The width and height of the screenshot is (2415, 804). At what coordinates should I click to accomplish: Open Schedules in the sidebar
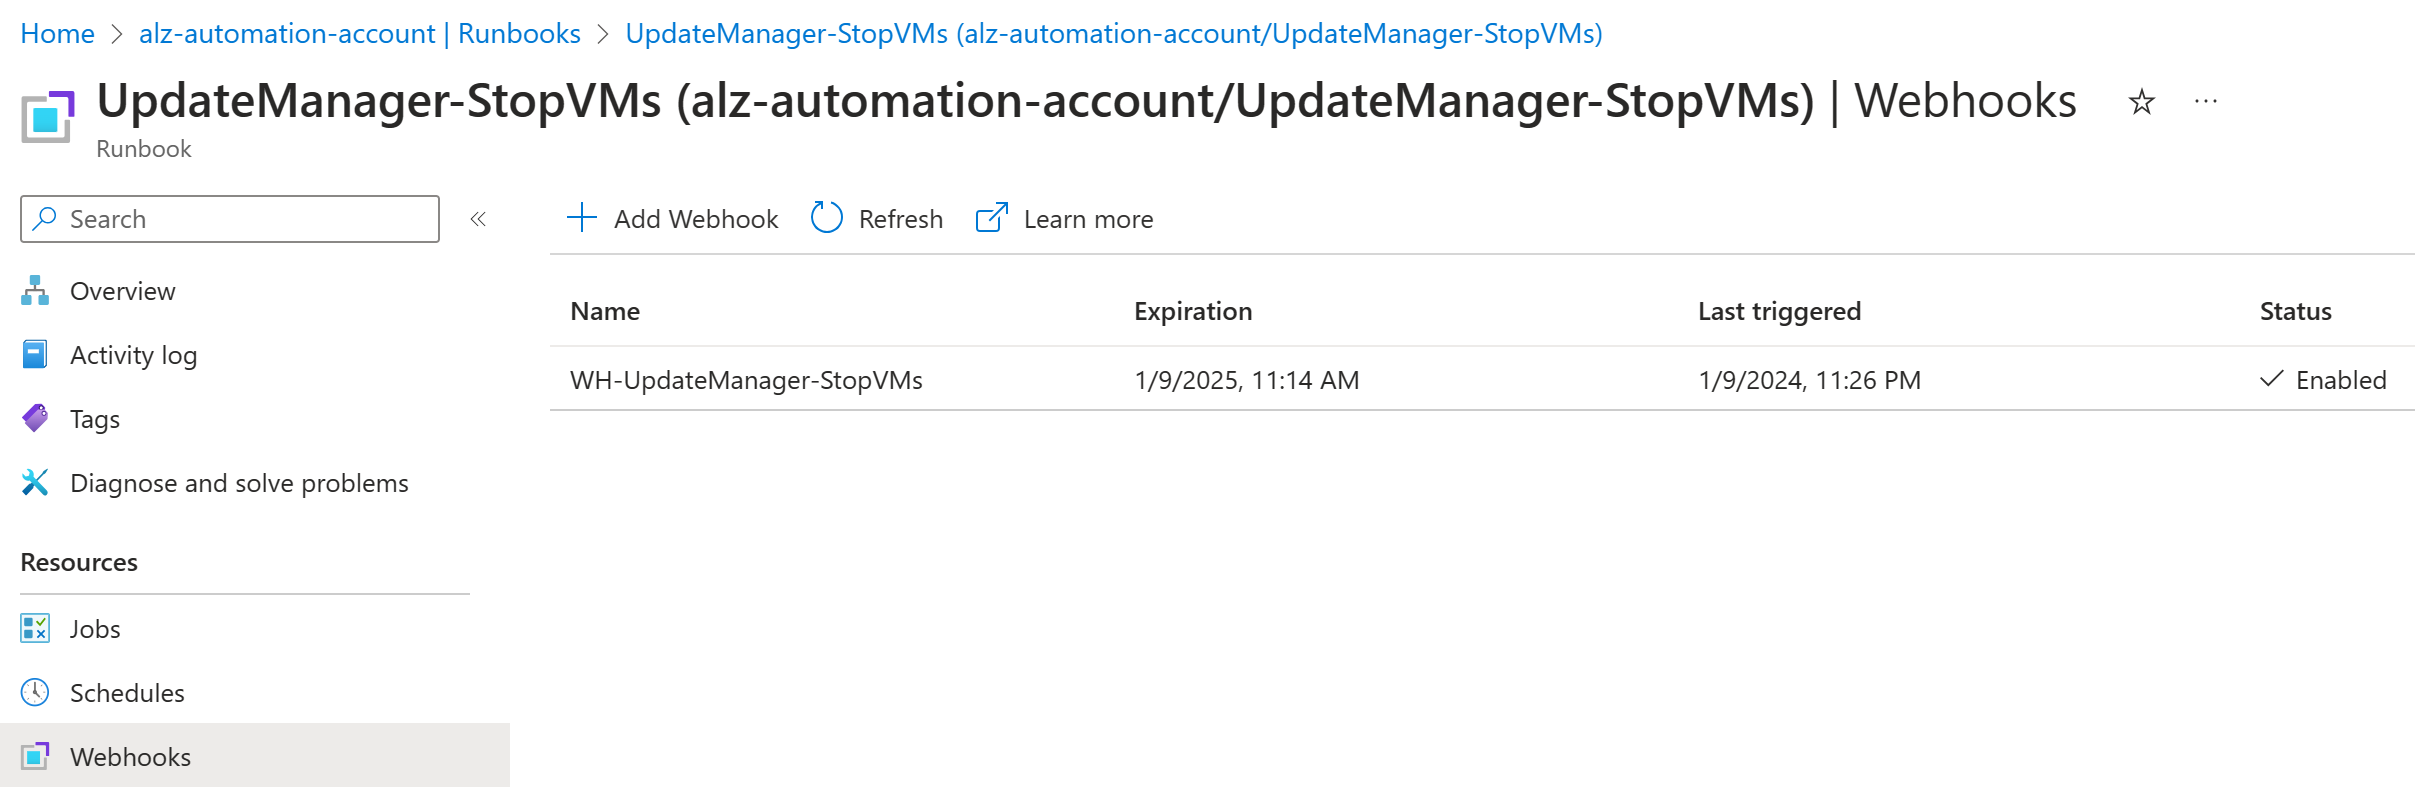coord(255,693)
